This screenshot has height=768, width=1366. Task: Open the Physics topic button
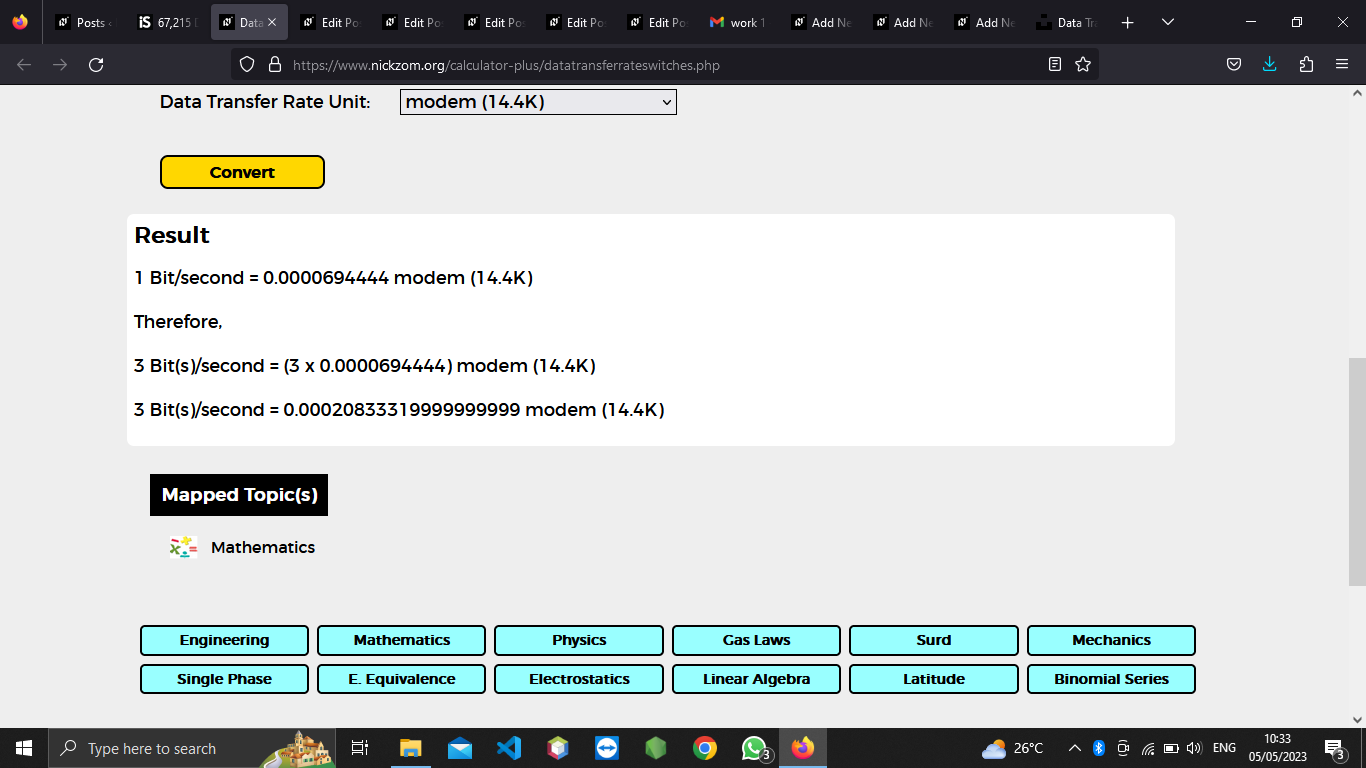click(579, 640)
